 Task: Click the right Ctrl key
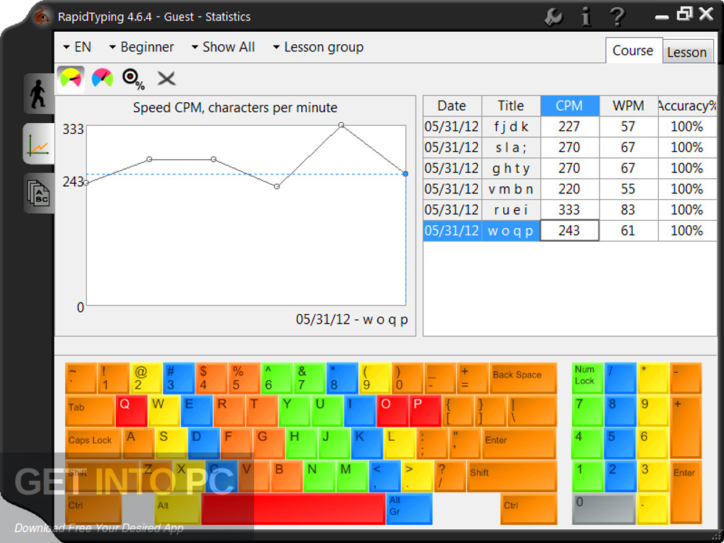click(x=529, y=508)
